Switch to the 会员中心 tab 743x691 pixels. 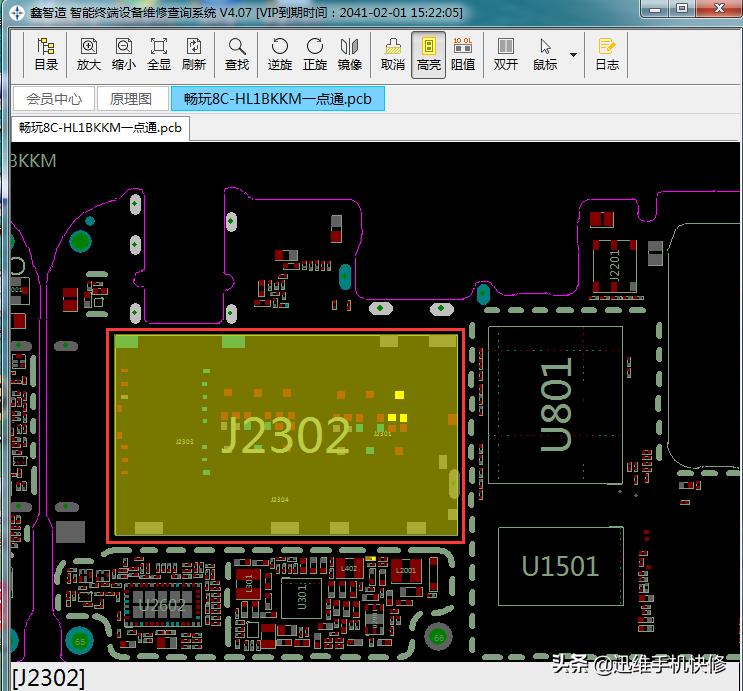(54, 99)
